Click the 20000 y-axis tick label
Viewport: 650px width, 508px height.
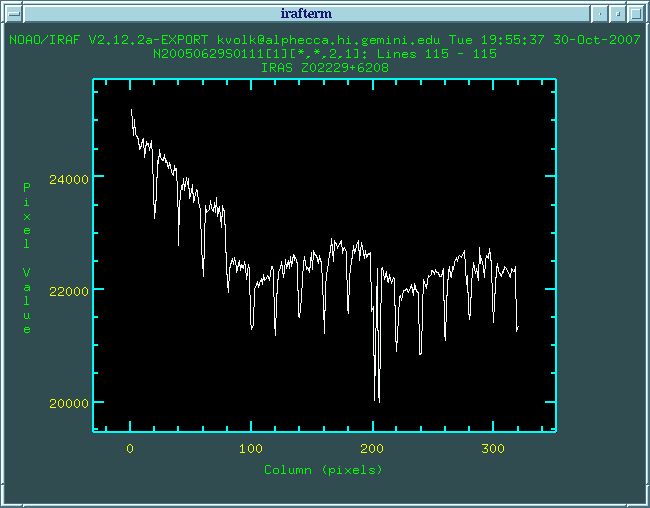pyautogui.click(x=69, y=403)
